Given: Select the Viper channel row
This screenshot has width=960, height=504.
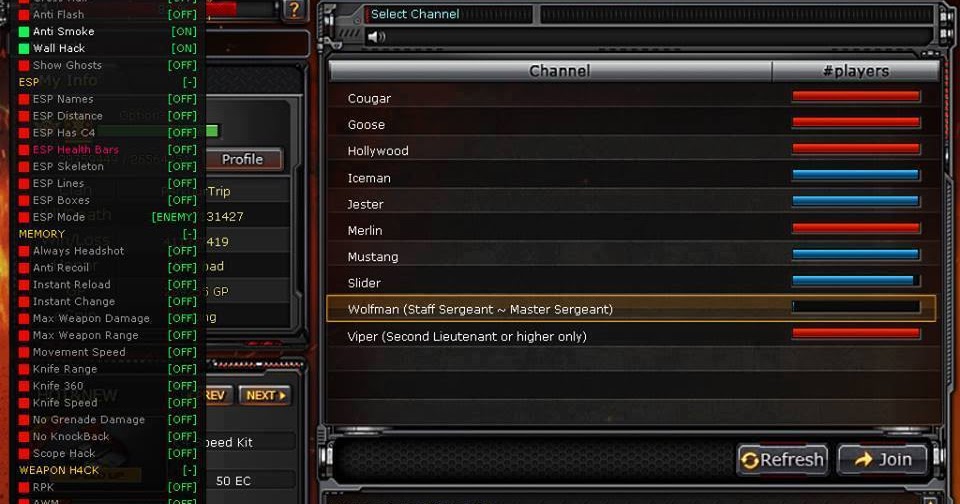Looking at the screenshot, I should click(x=632, y=336).
